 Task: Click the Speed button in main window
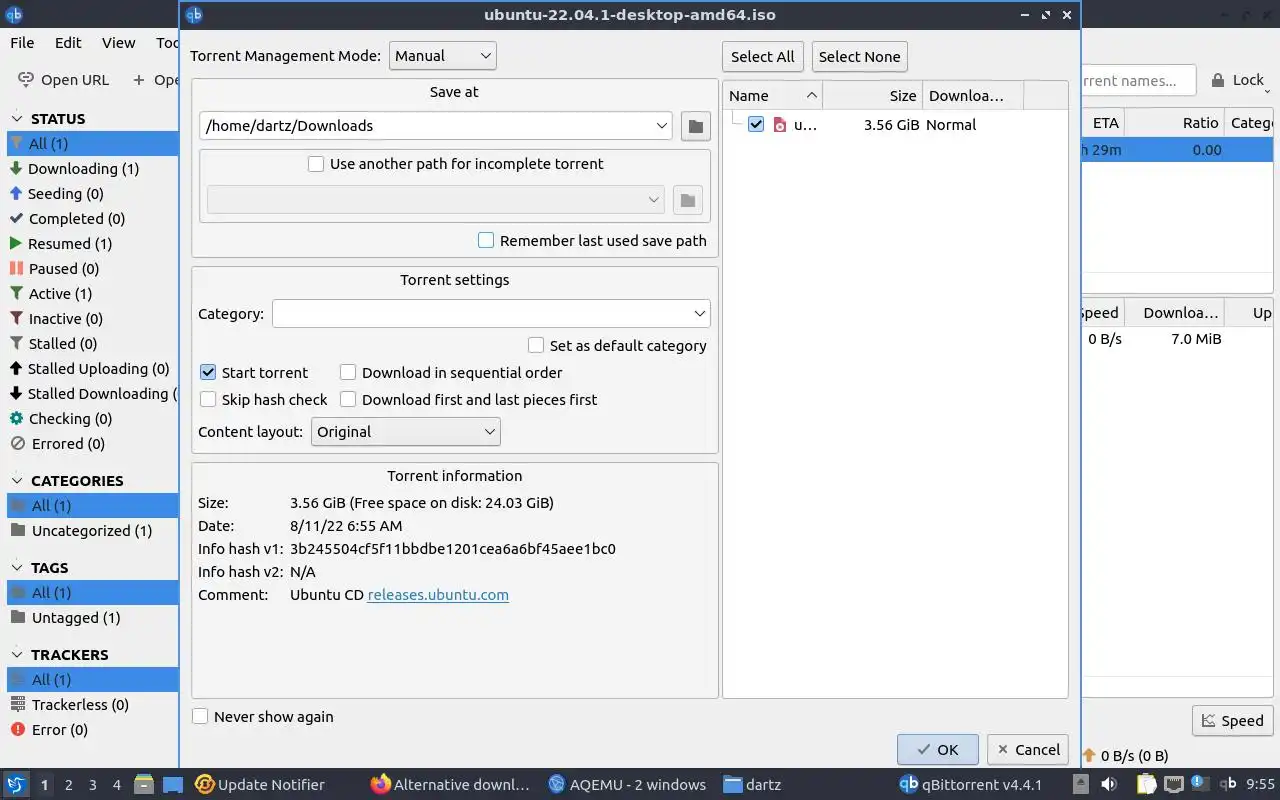coord(1233,720)
